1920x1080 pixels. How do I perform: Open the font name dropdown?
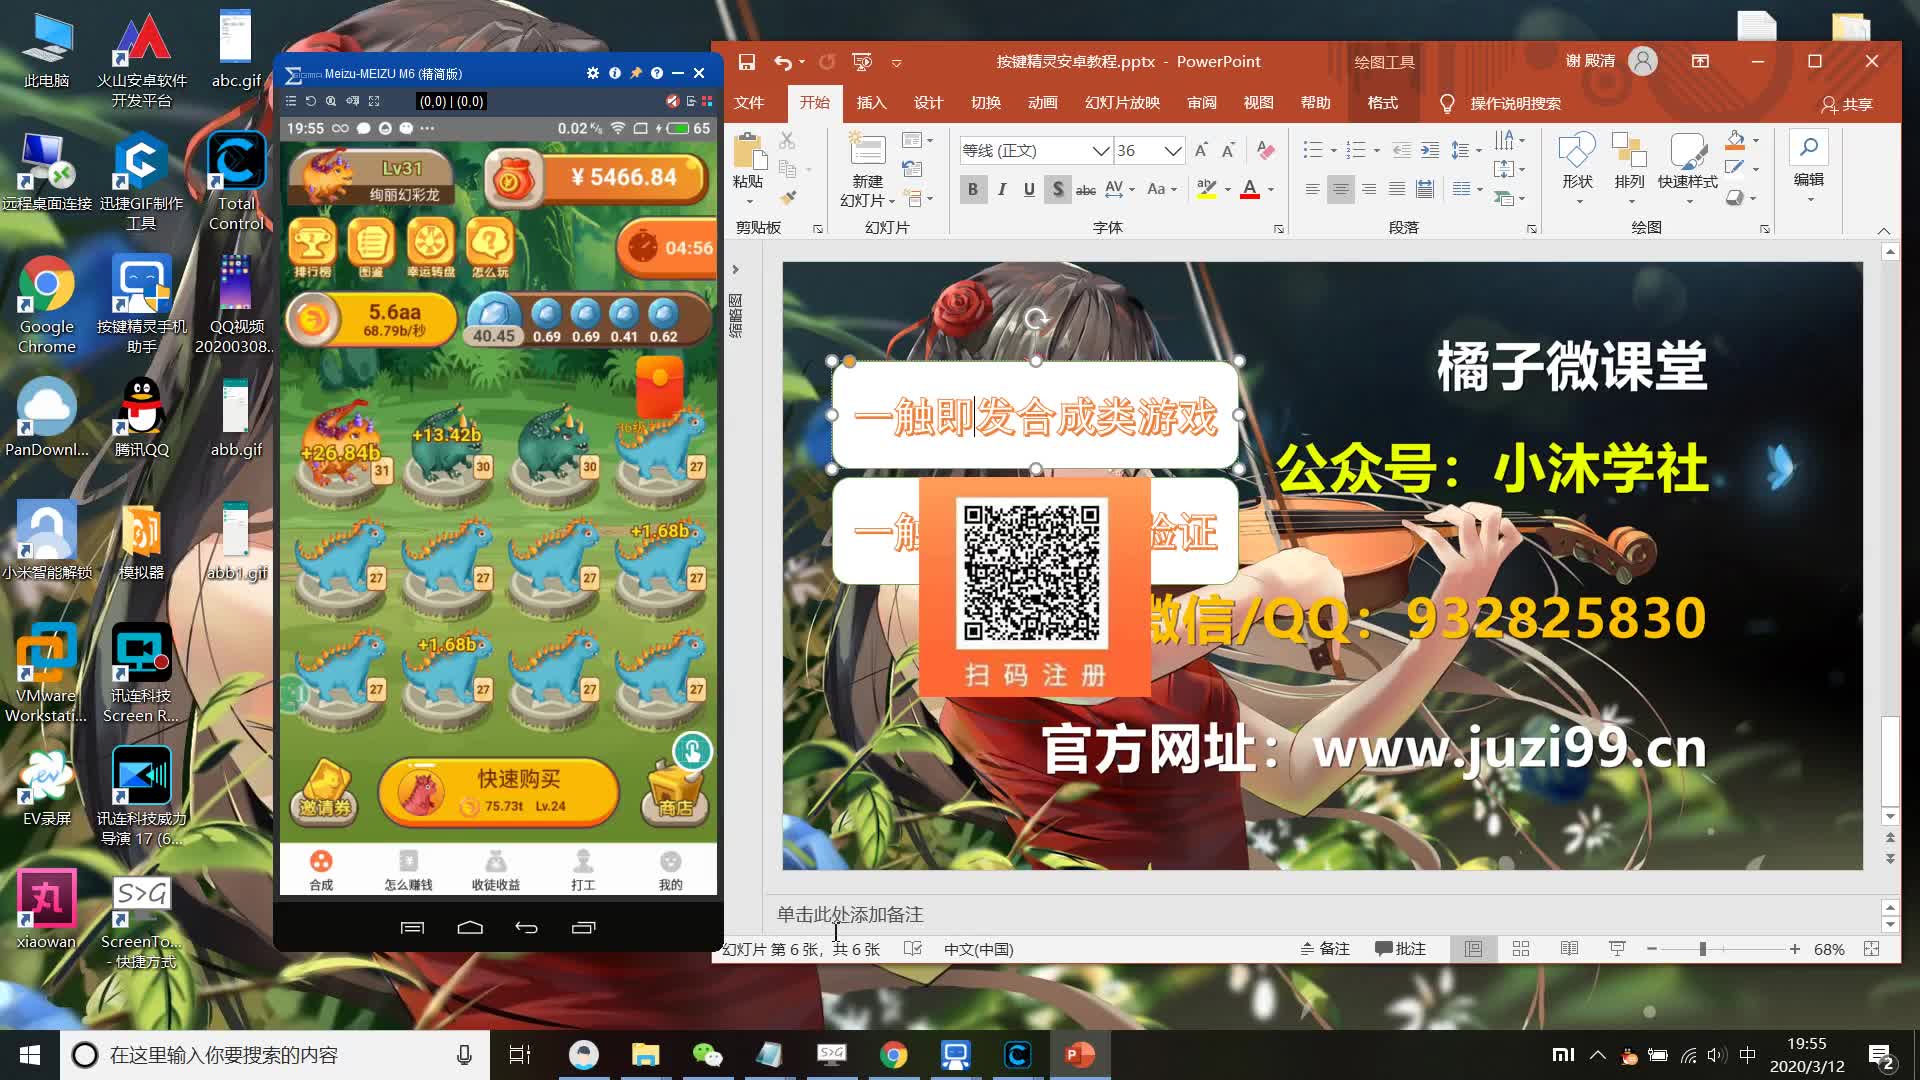[1100, 151]
